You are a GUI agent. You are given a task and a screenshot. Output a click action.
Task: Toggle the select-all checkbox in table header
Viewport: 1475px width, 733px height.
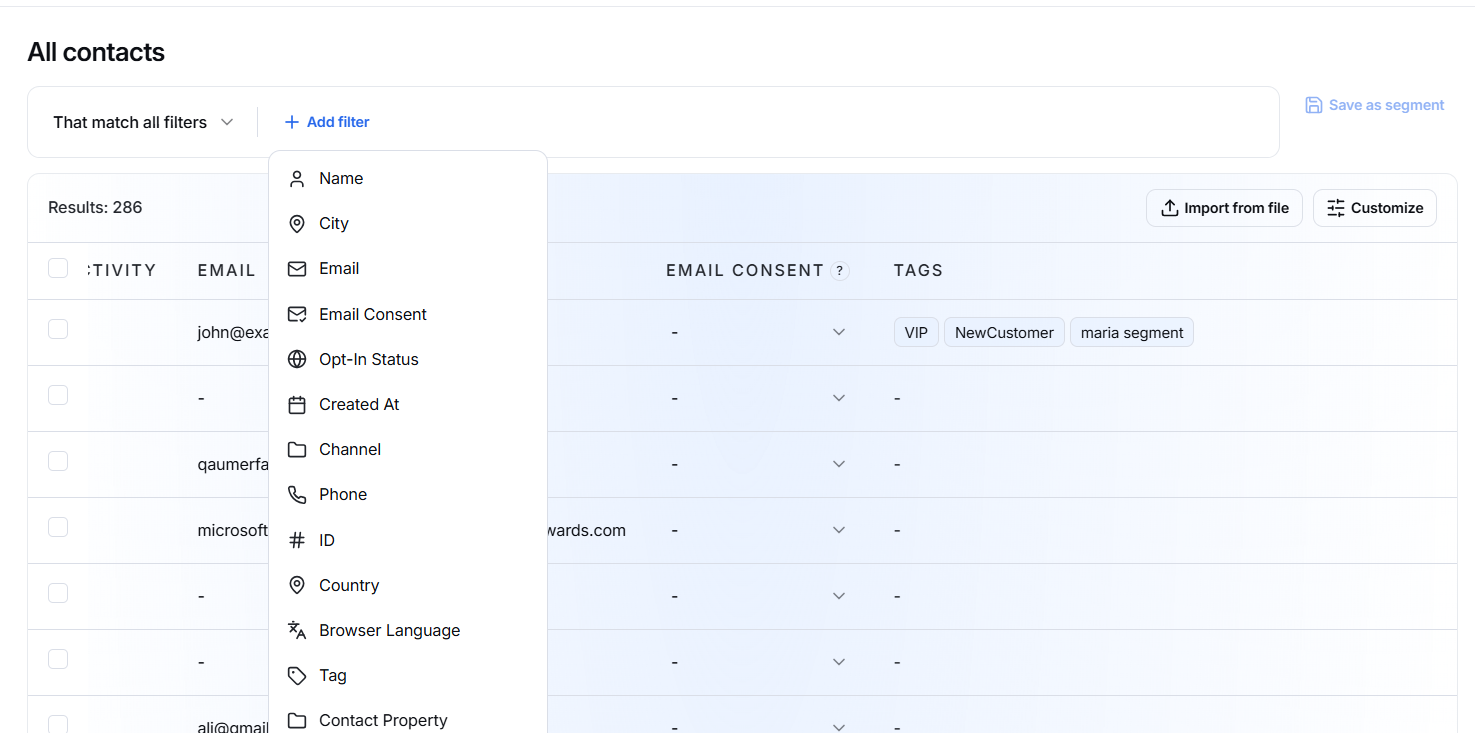point(58,268)
